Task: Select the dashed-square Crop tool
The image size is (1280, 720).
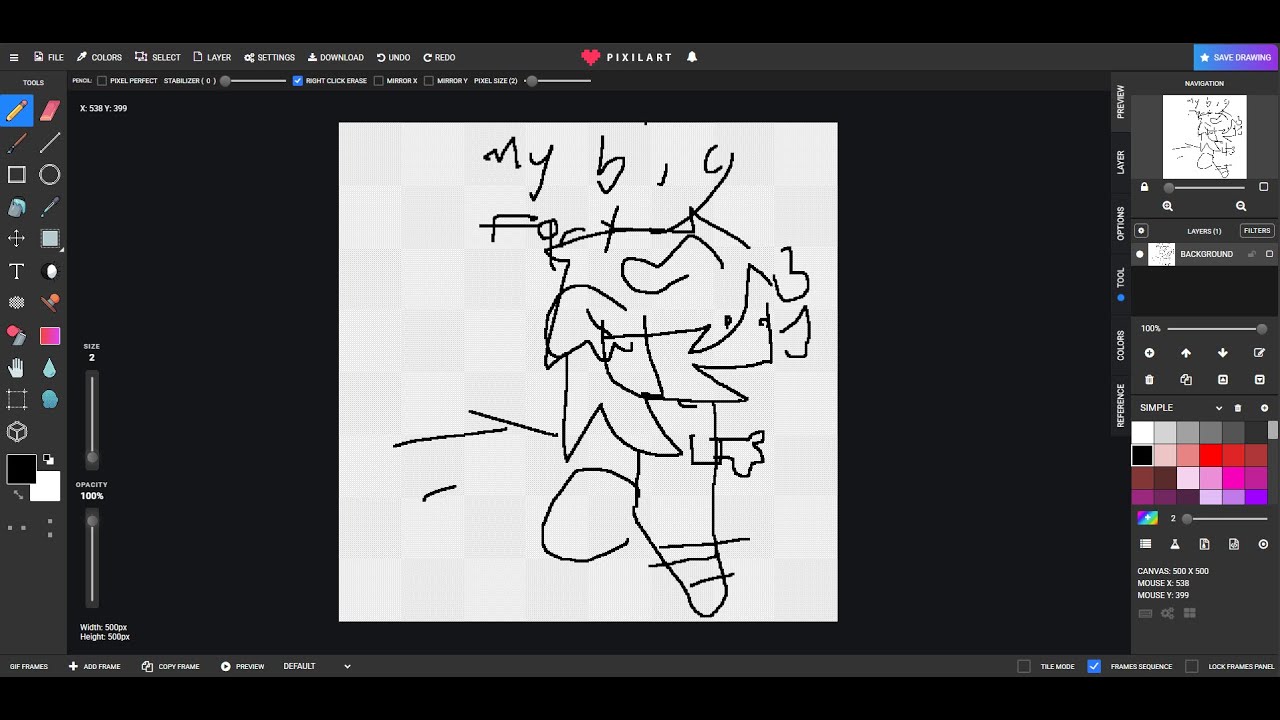Action: point(17,400)
